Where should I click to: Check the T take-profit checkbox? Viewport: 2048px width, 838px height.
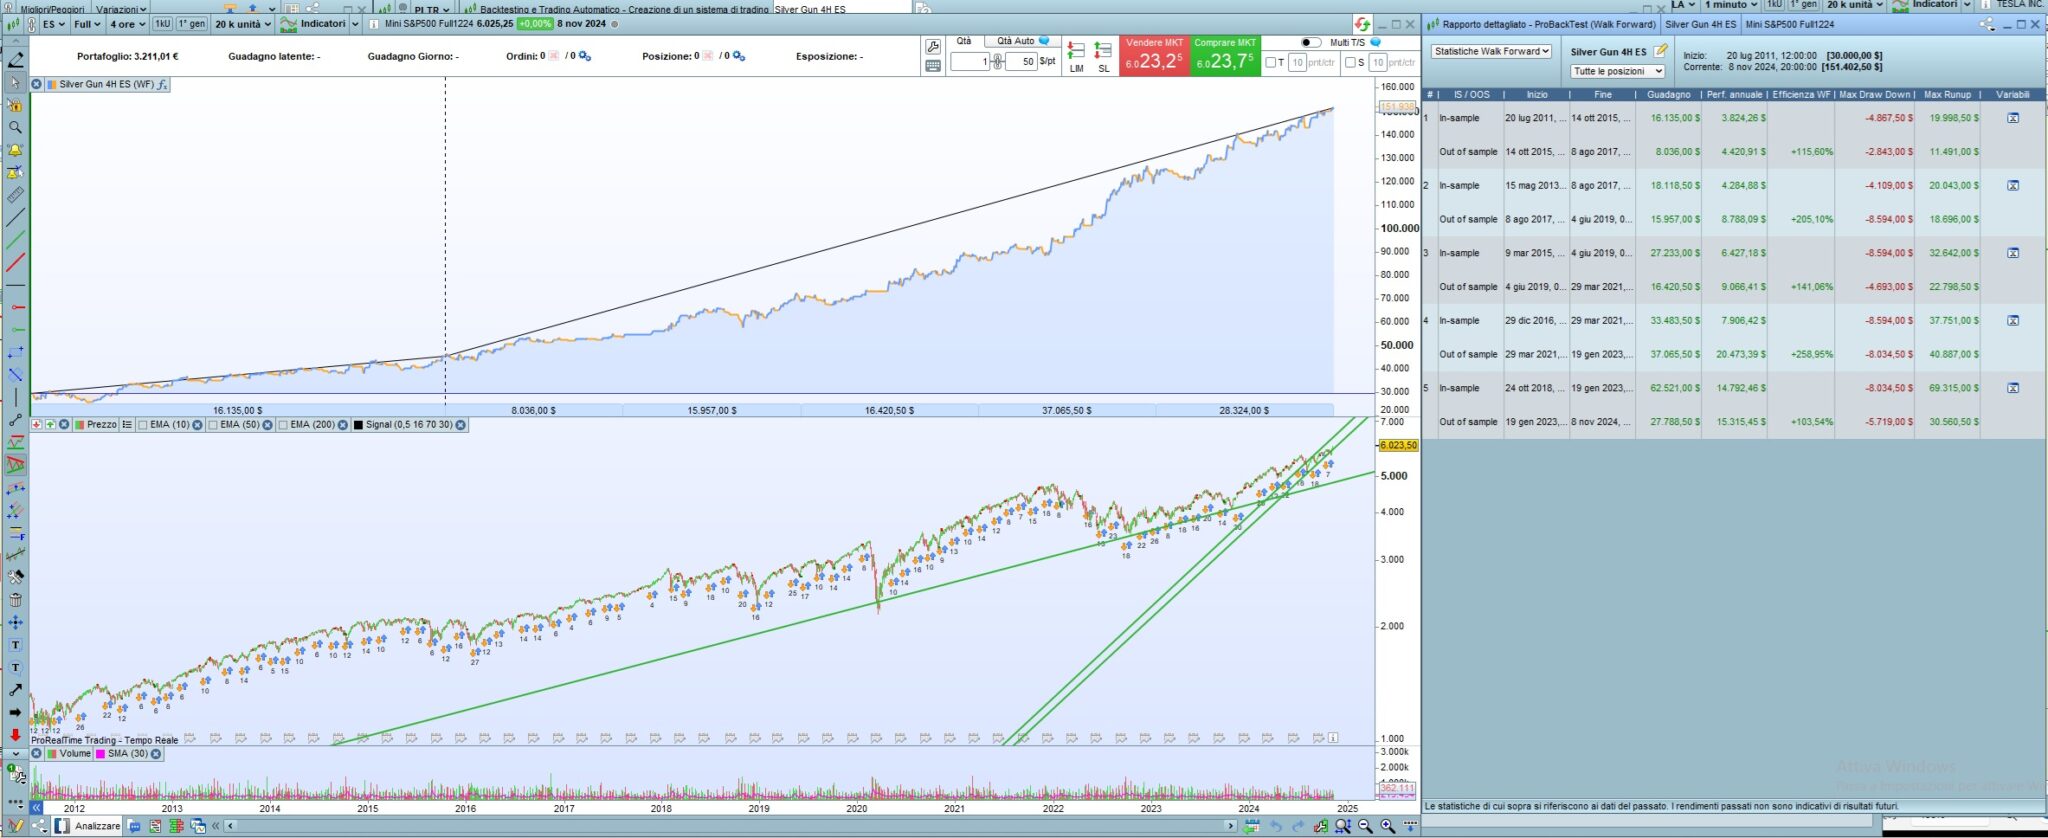(1271, 62)
